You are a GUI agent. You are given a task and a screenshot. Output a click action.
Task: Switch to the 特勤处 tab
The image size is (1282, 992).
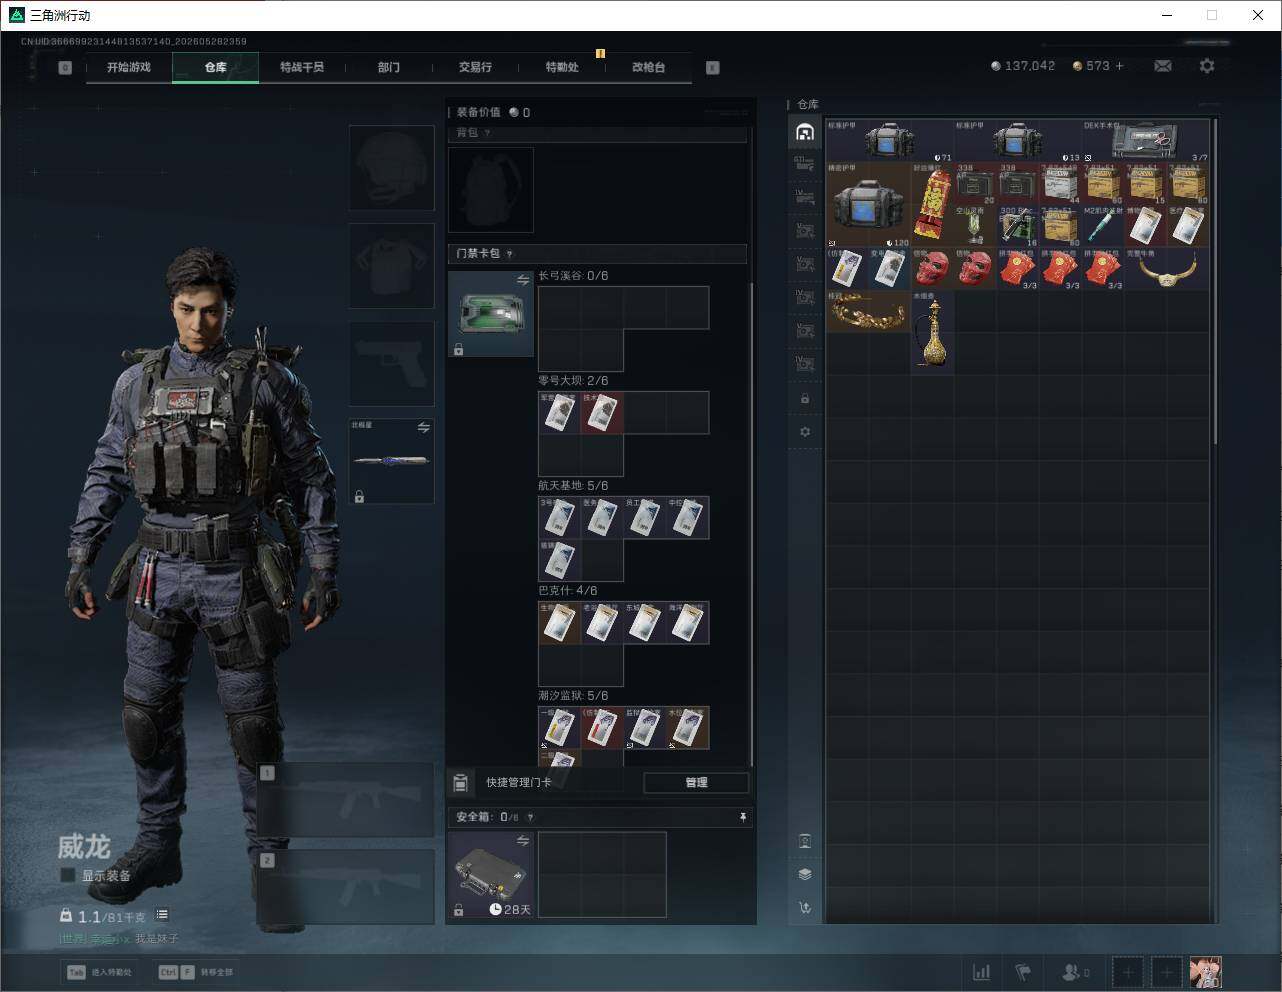click(x=562, y=67)
